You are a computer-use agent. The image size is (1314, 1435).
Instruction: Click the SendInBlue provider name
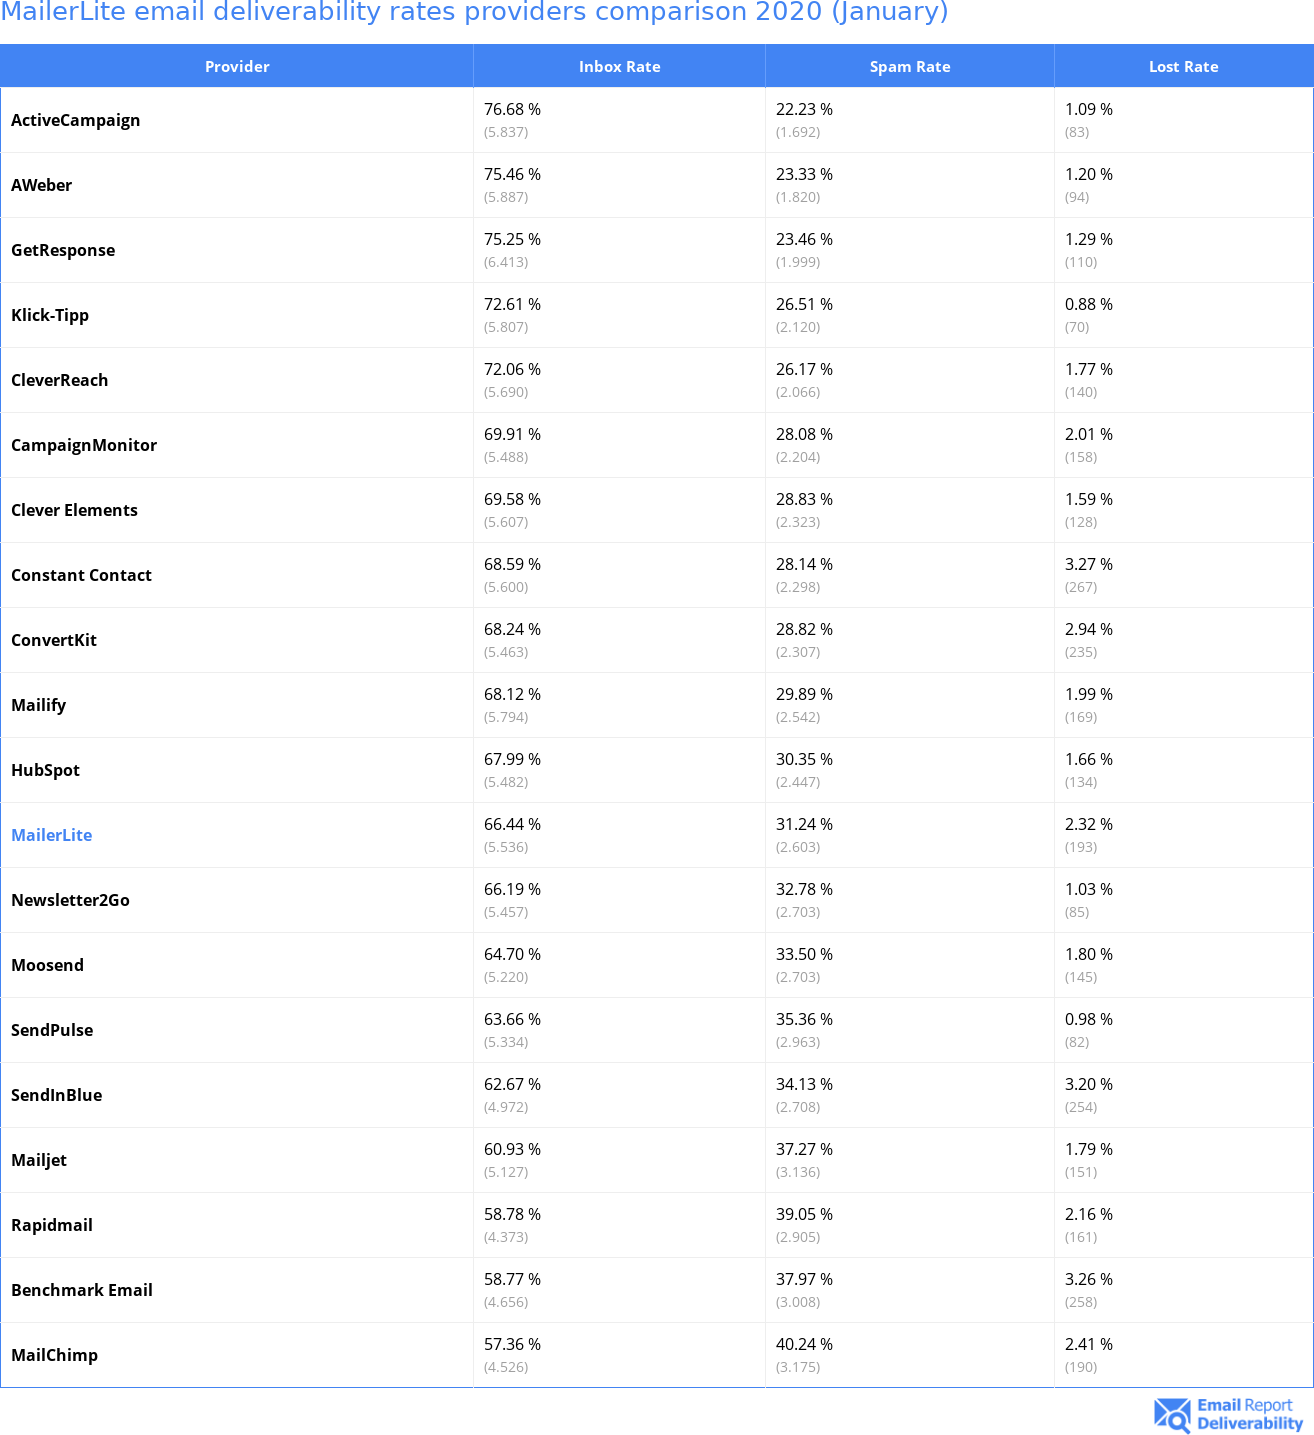(x=57, y=1095)
